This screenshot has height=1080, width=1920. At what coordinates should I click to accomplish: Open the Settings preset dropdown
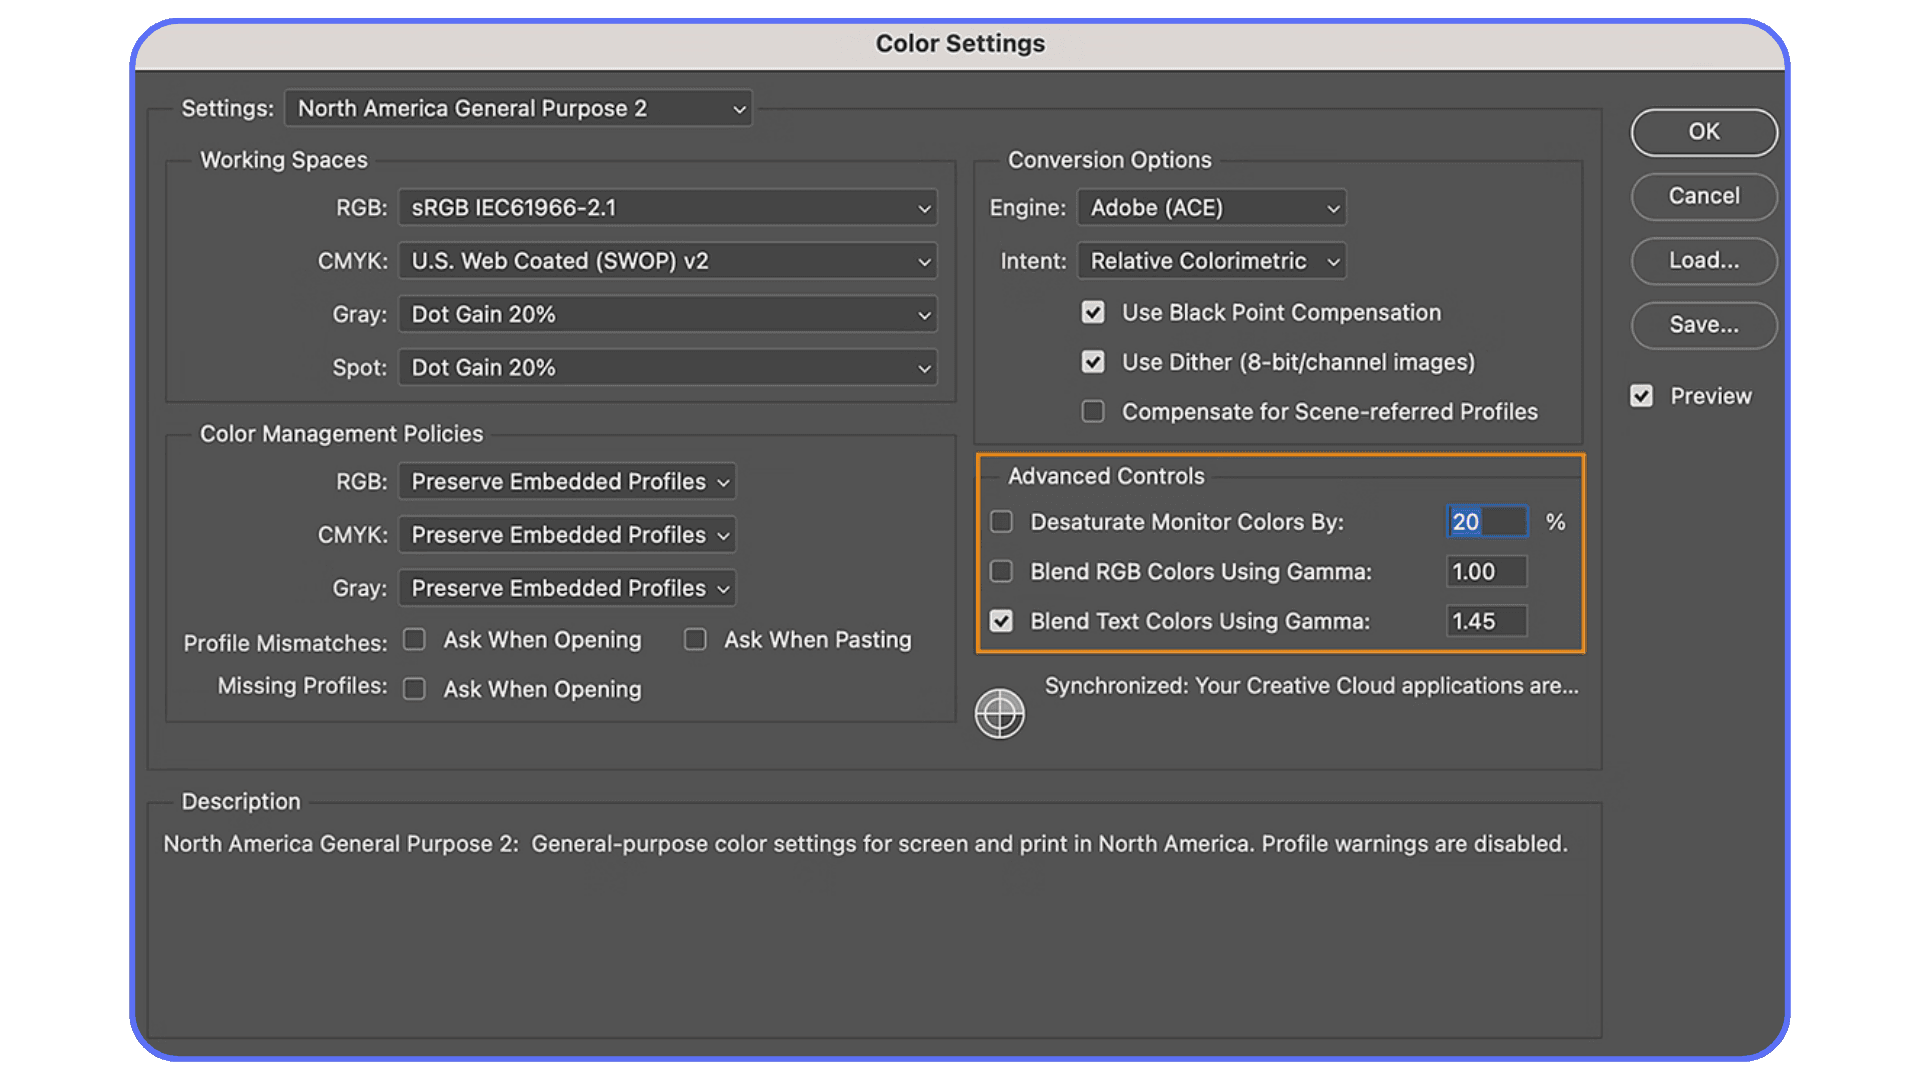518,108
